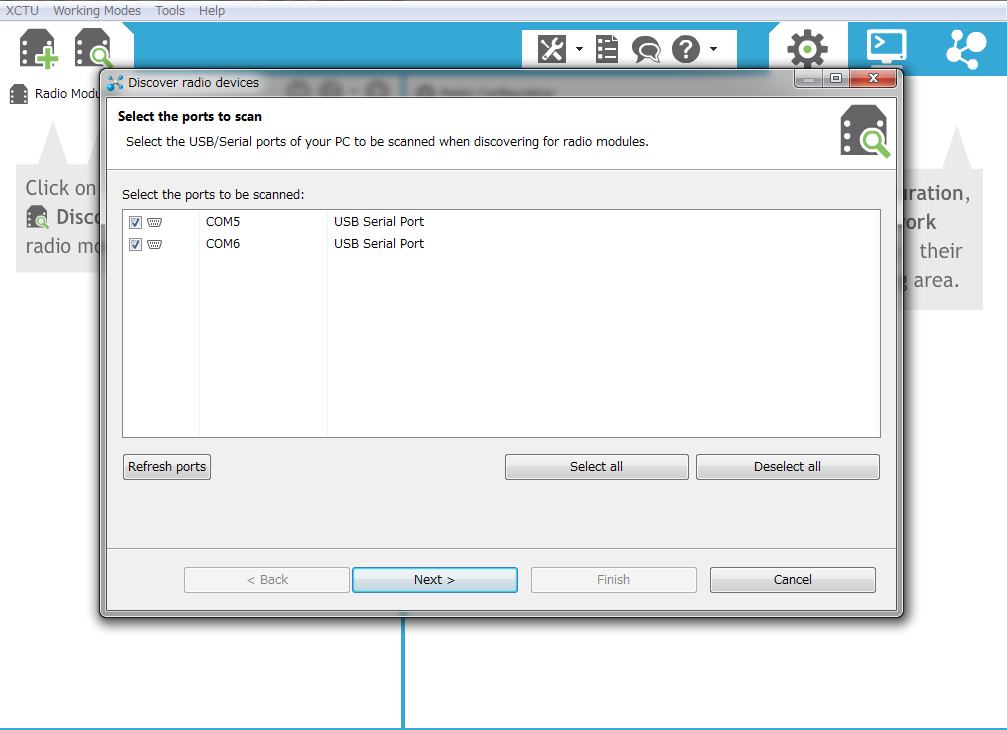Click the Add radio module icon
This screenshot has width=1007, height=730.
(x=39, y=48)
